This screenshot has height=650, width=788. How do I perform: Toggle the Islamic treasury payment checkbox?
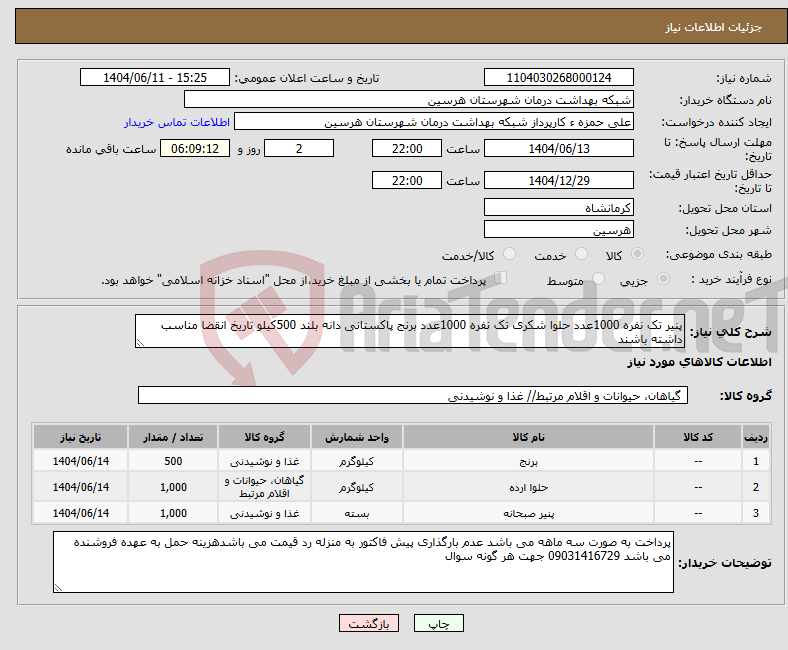click(x=502, y=279)
